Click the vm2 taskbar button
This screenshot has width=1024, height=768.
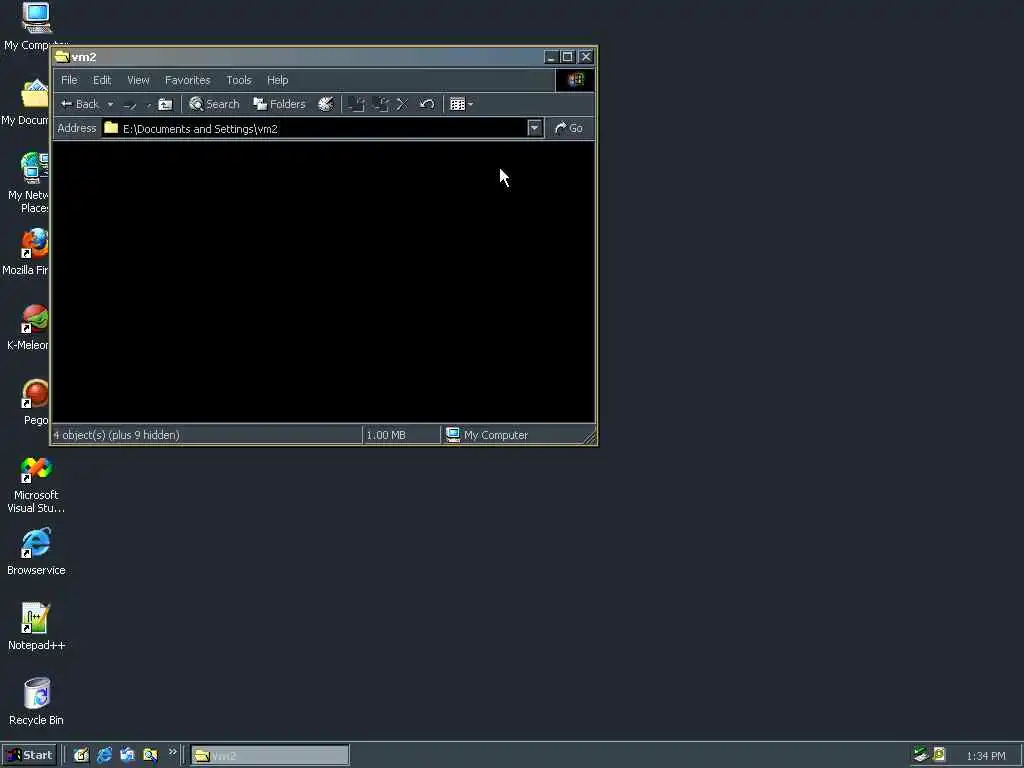coord(270,756)
